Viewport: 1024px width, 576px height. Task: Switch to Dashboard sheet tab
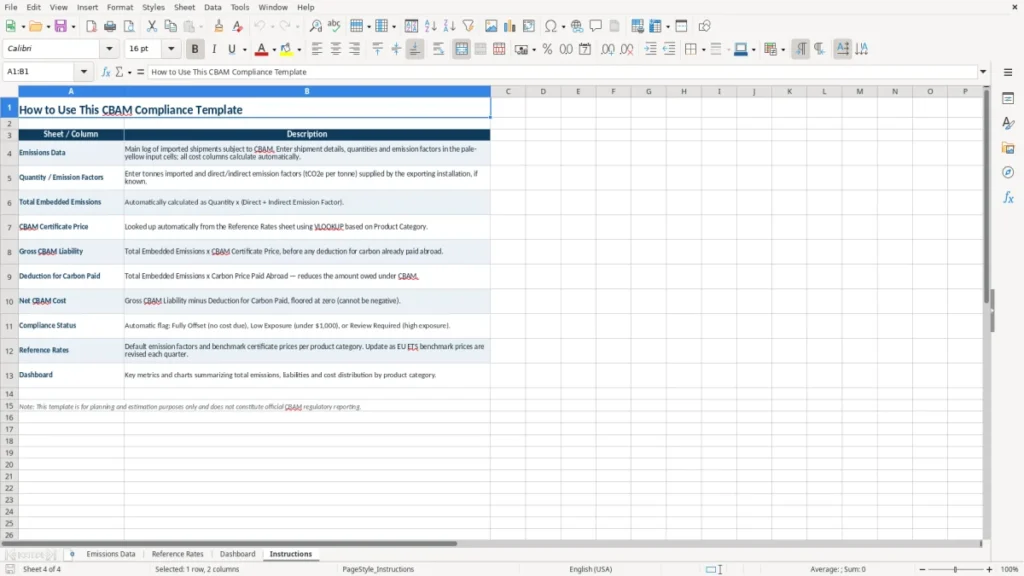[237, 554]
